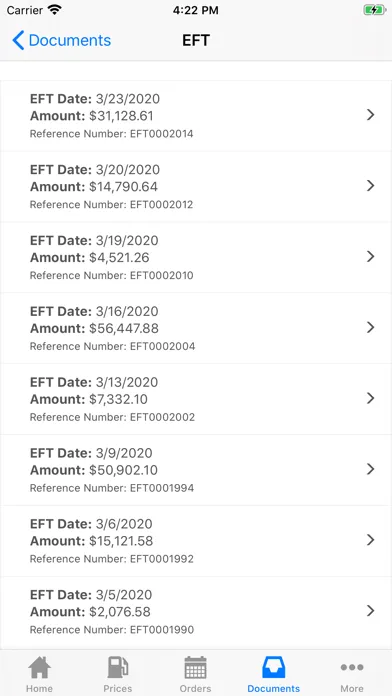
Task: Tap the EFT page title
Action: (196, 40)
